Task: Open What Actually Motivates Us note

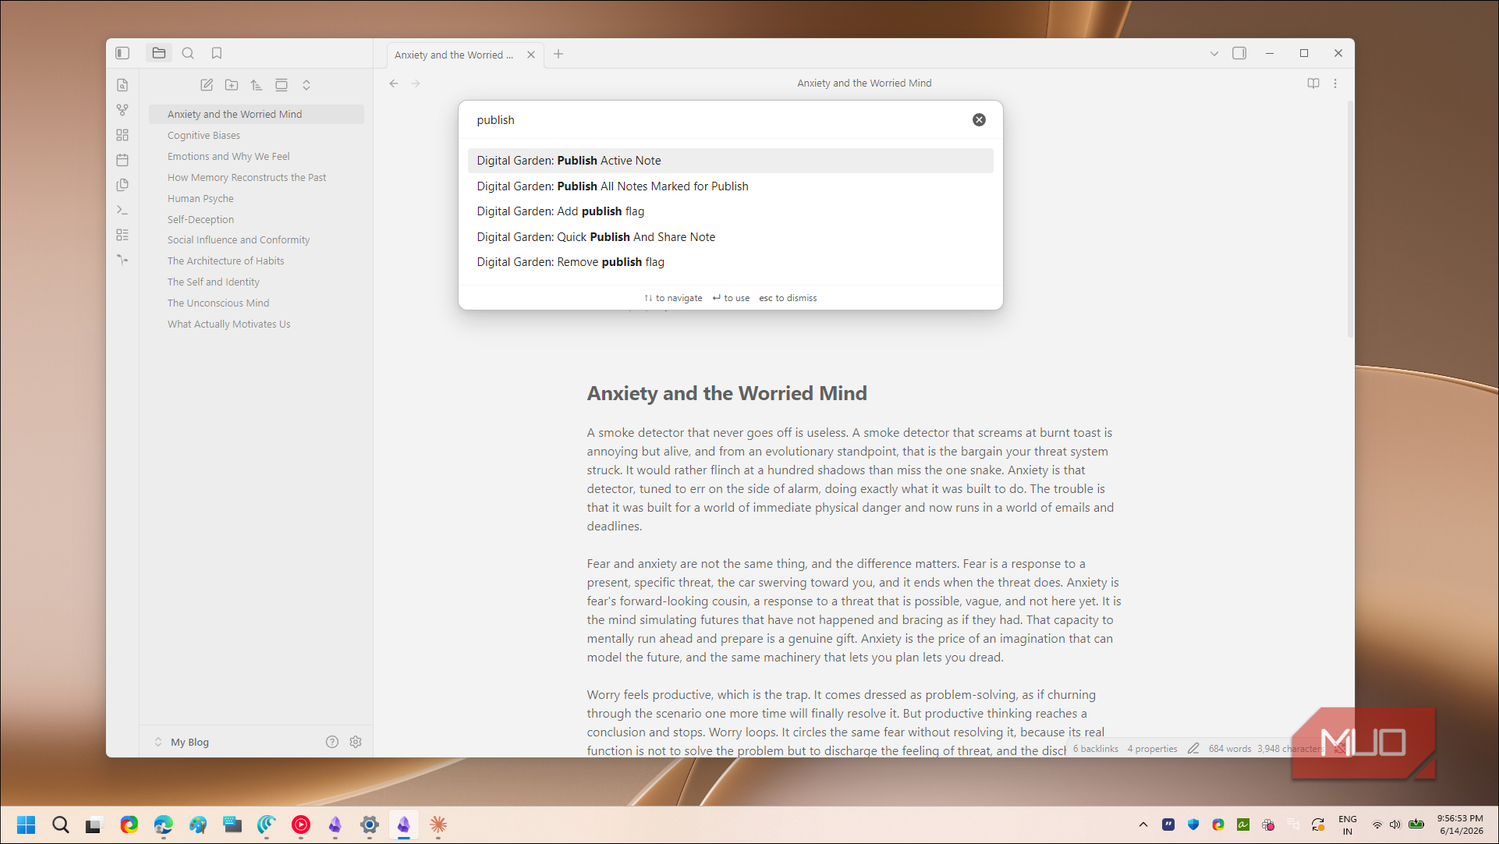Action: tap(256, 324)
